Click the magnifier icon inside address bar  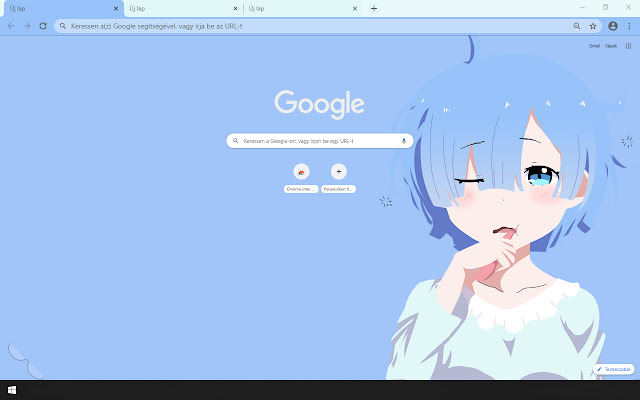click(63, 26)
